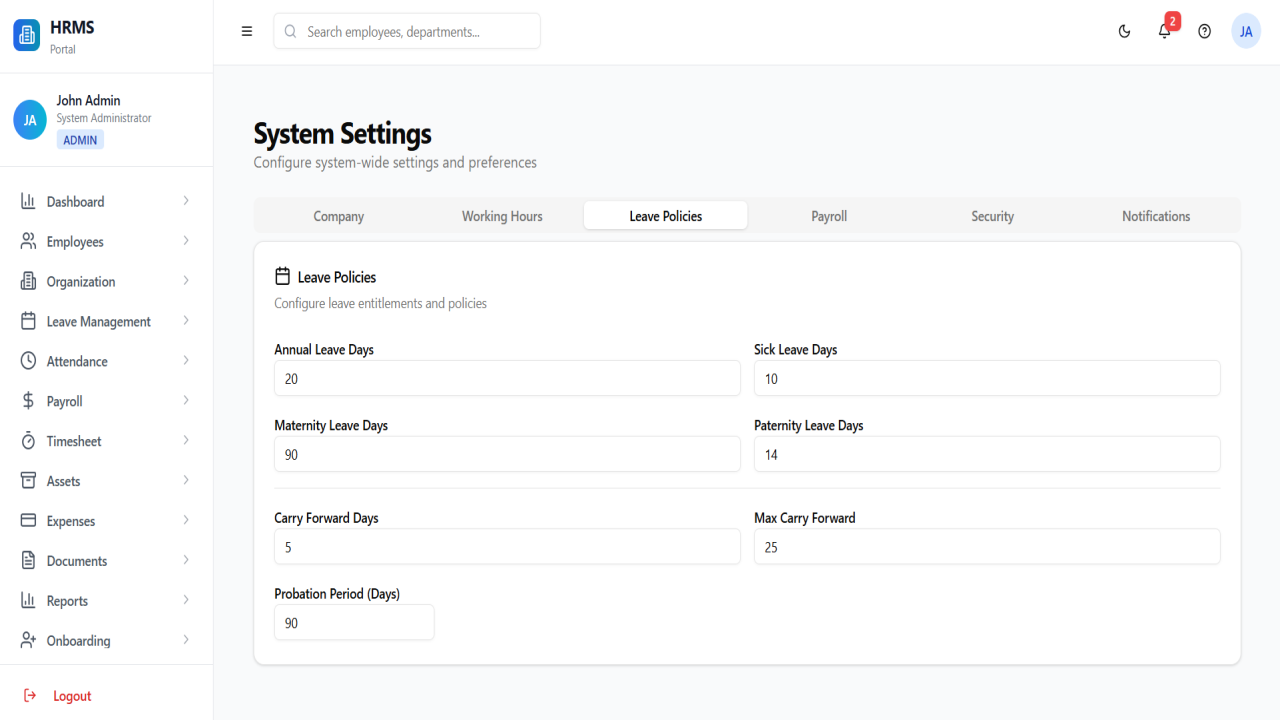Open the Timesheet stopwatch icon in sidebar
The width and height of the screenshot is (1280, 720).
point(28,441)
